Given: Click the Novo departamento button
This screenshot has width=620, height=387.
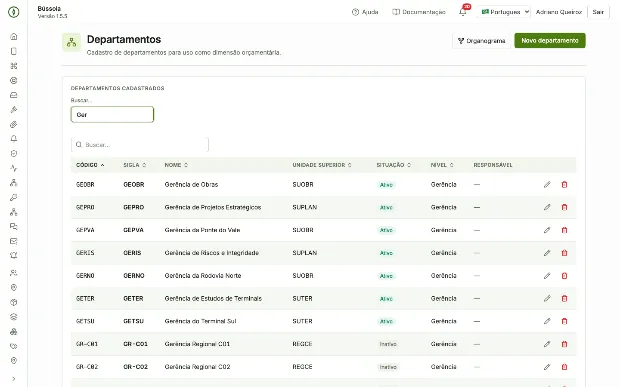Looking at the screenshot, I should tap(550, 40).
